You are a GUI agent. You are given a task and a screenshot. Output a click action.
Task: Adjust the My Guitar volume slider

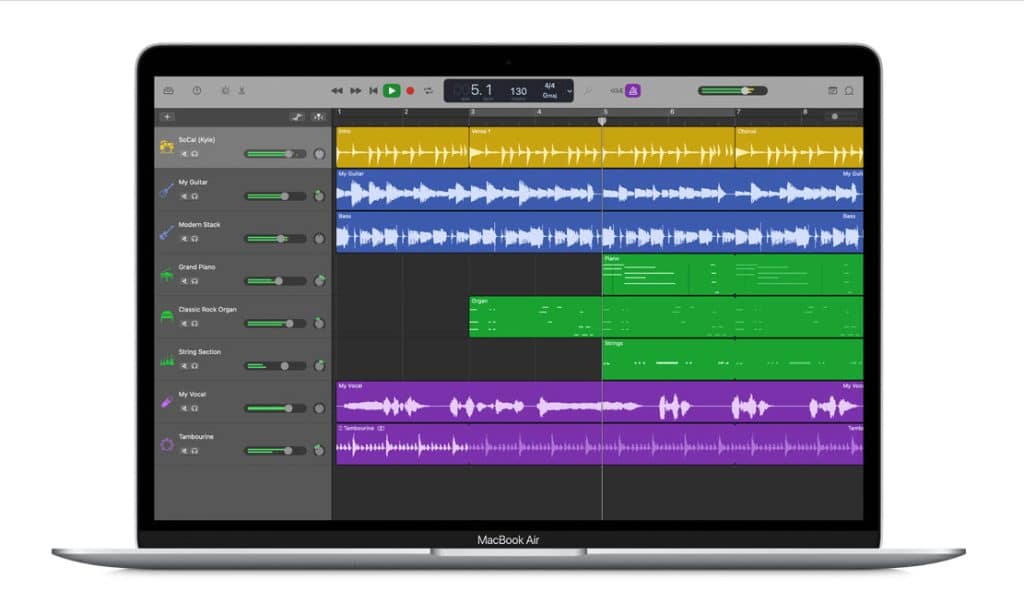[x=275, y=197]
